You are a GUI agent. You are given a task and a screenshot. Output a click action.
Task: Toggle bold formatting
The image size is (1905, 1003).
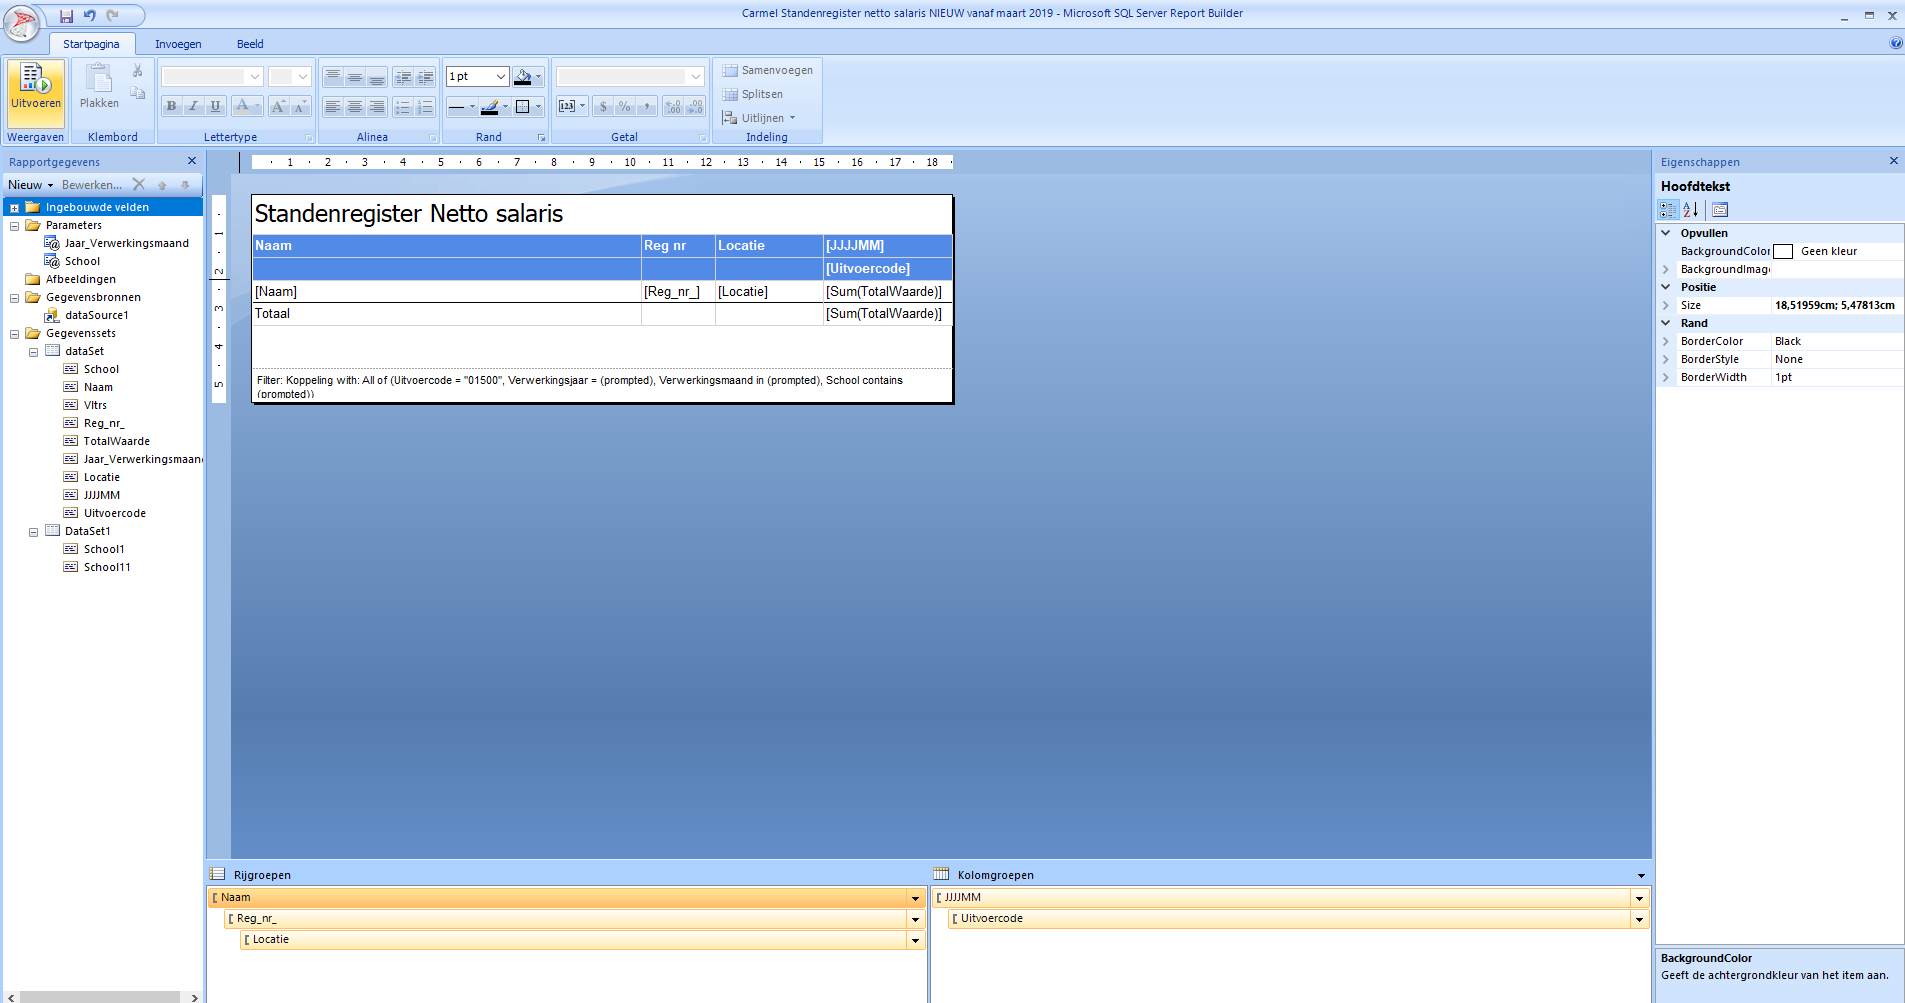click(172, 106)
